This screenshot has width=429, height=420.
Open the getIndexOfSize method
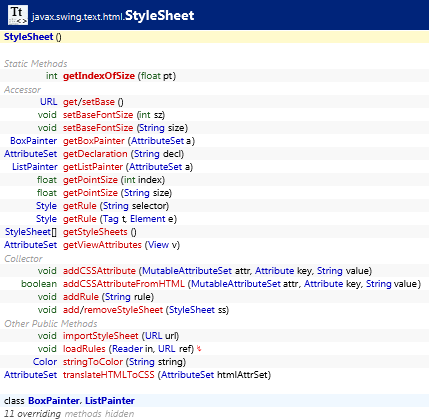[99, 76]
